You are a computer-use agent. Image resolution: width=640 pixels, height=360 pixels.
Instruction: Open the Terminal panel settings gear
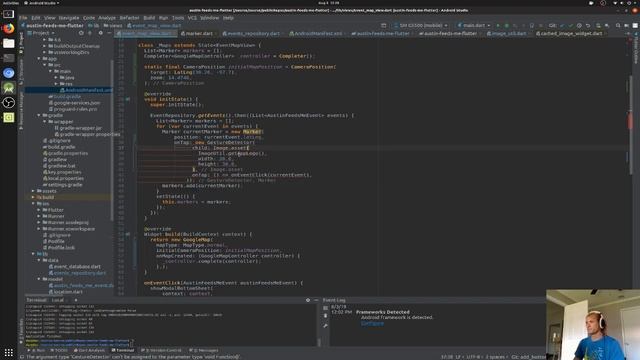[x=308, y=300]
